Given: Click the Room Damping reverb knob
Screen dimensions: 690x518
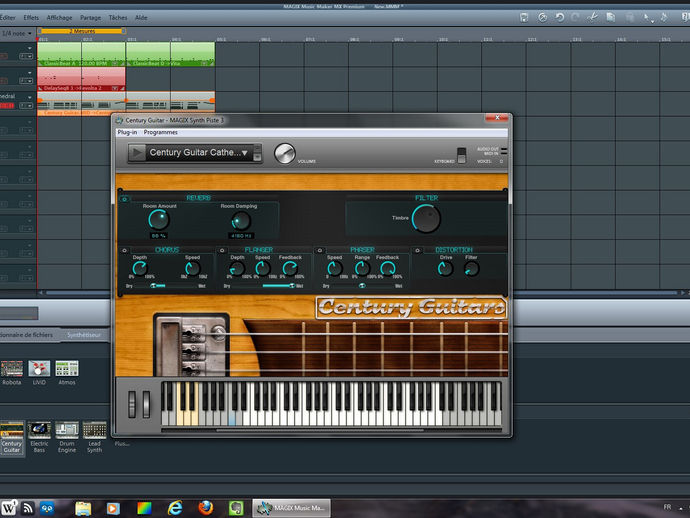Looking at the screenshot, I should [241, 220].
